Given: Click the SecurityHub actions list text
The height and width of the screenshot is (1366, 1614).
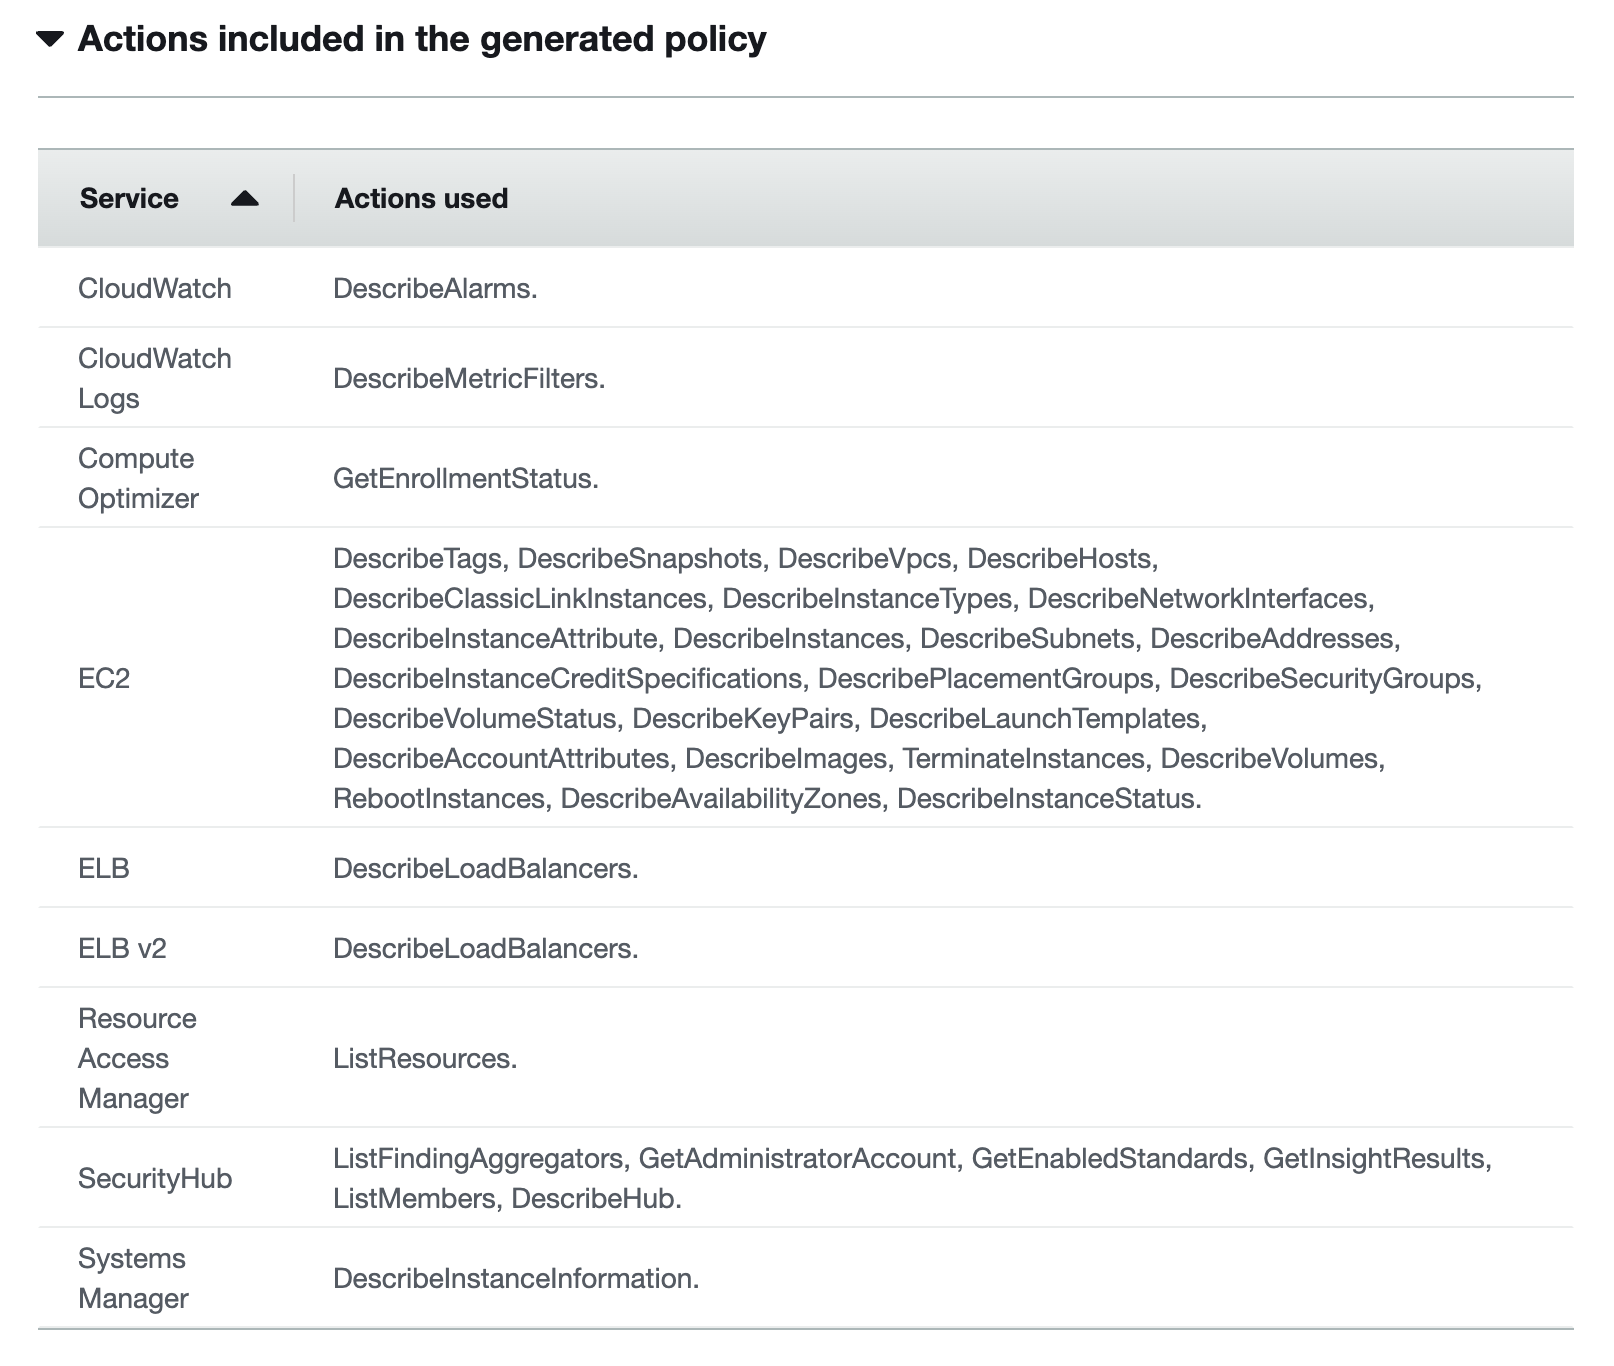Looking at the screenshot, I should coord(912,1178).
